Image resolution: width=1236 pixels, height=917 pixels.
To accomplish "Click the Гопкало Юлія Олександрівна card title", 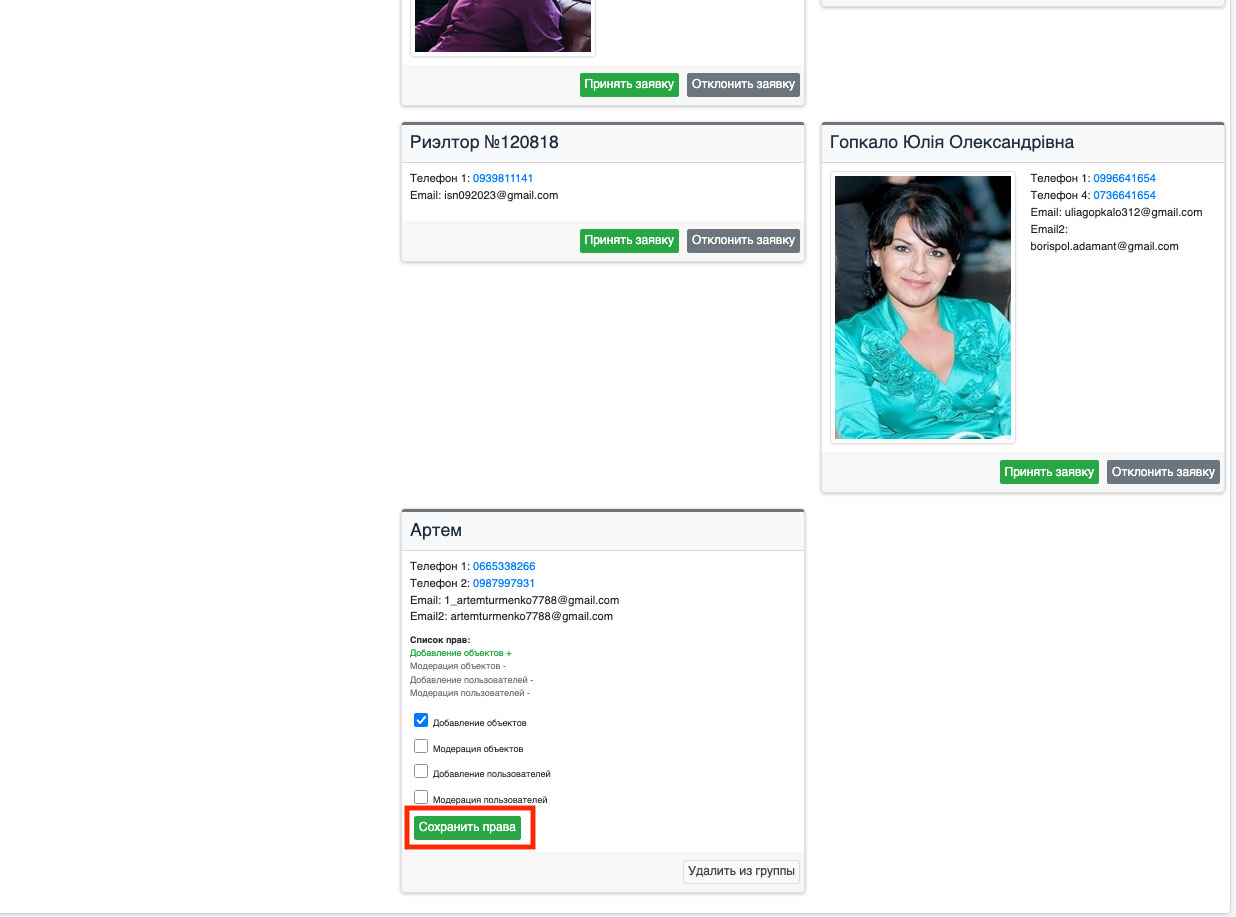I will coord(952,142).
